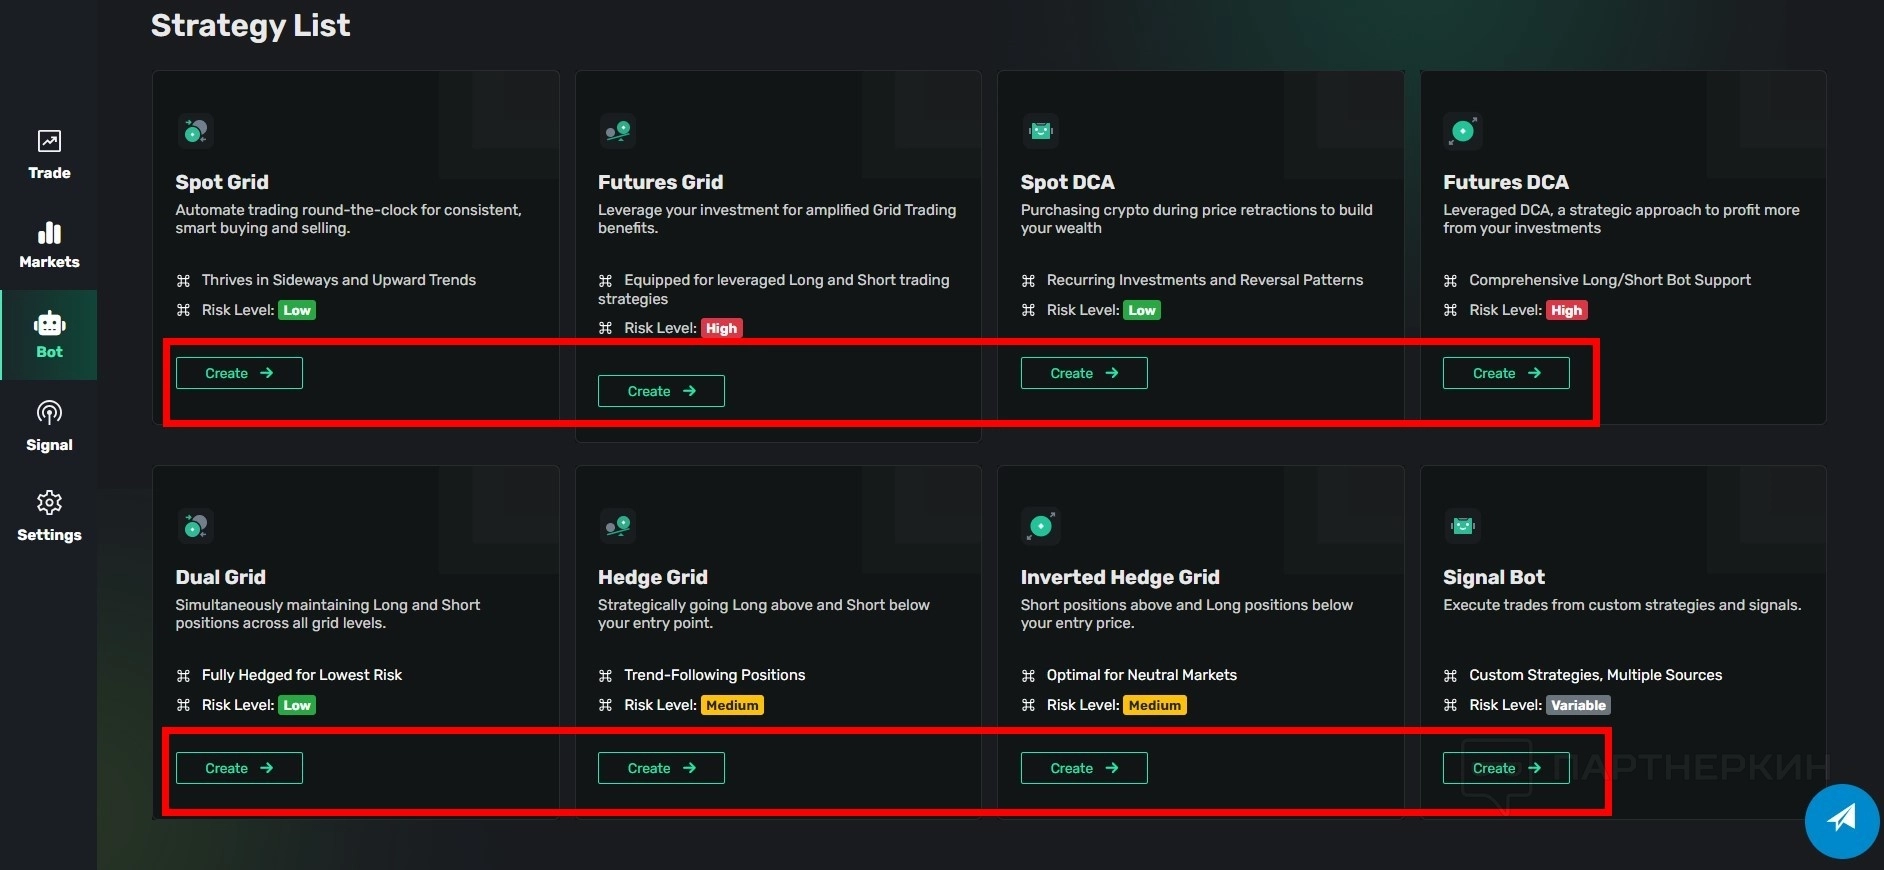
Task: Create a Futures Grid bot
Action: 661,391
